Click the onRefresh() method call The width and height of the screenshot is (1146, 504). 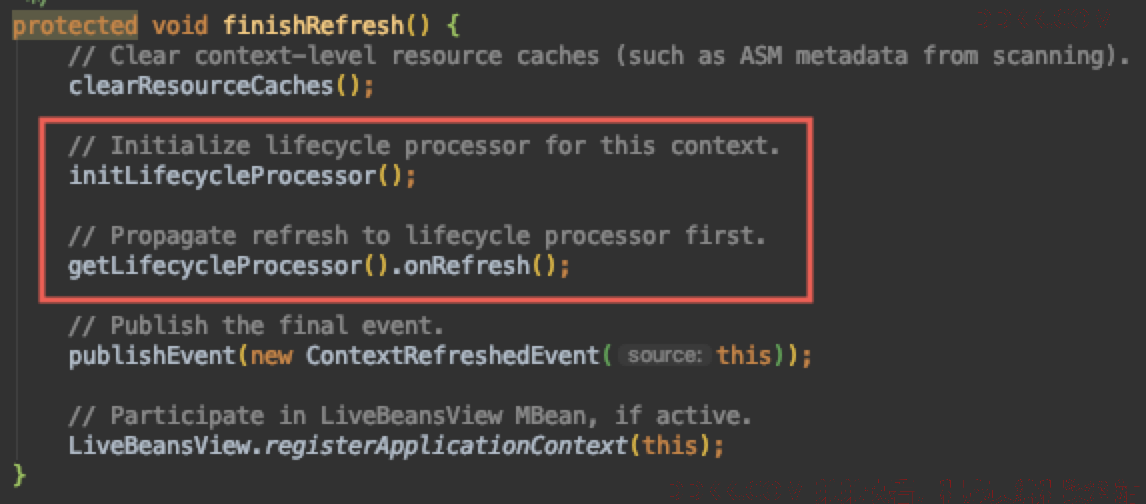pyautogui.click(x=479, y=266)
